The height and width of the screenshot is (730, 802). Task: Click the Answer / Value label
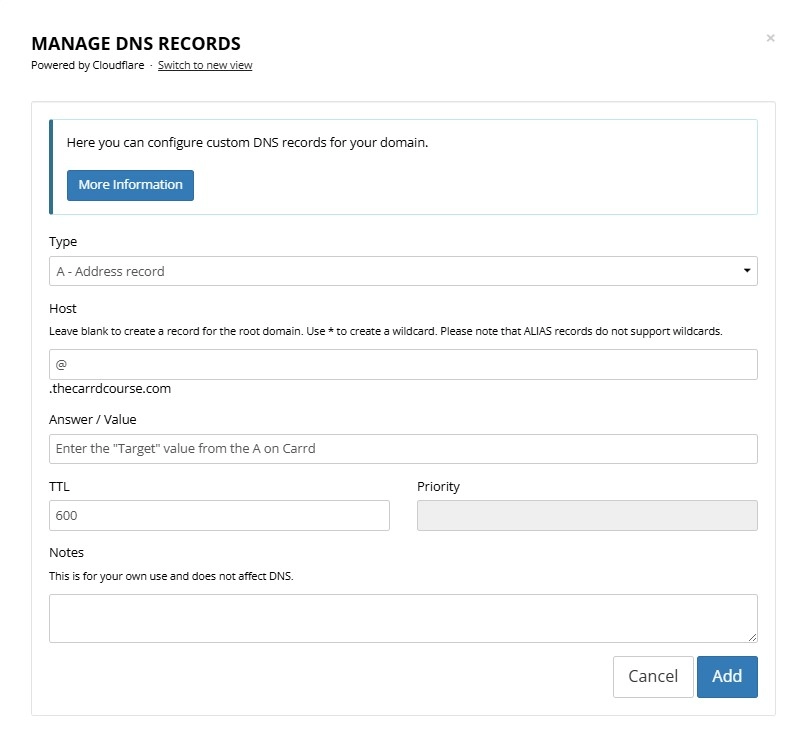tap(93, 419)
